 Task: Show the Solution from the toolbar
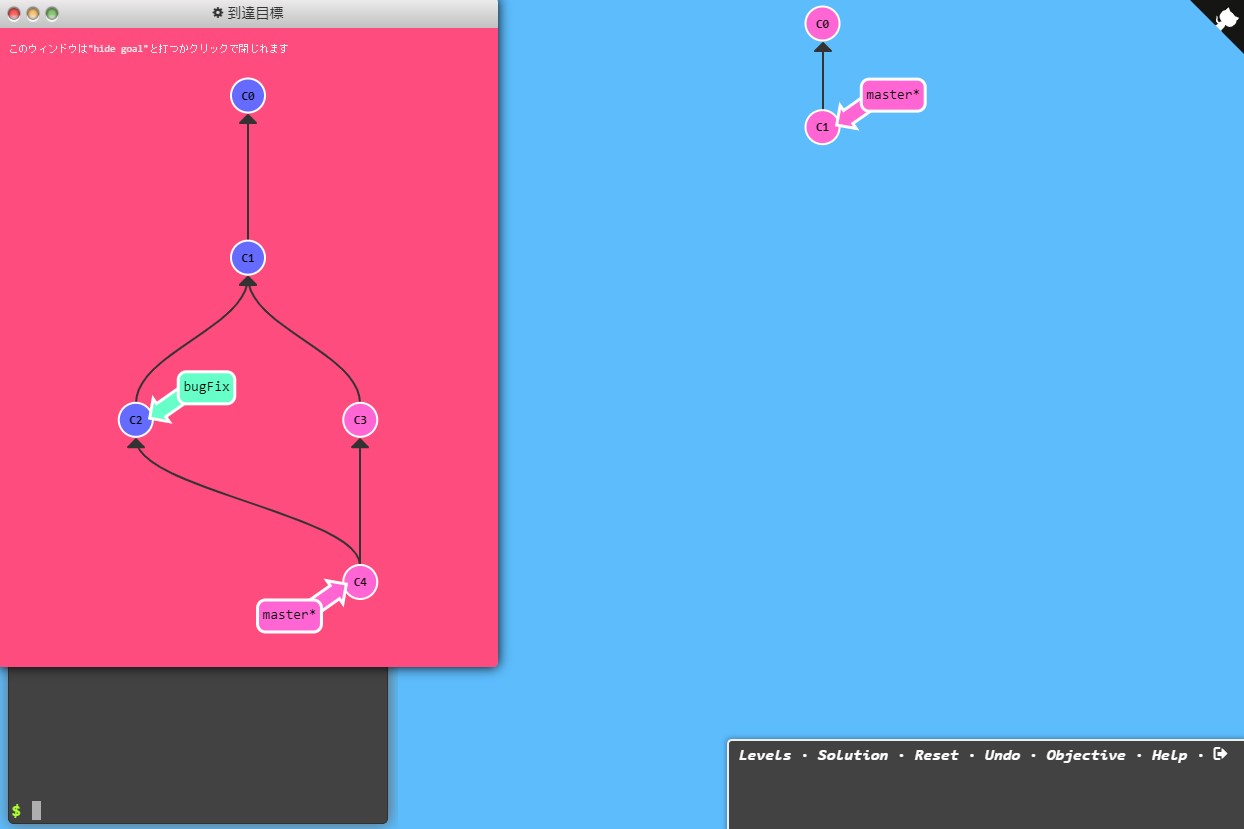pyautogui.click(x=852, y=755)
